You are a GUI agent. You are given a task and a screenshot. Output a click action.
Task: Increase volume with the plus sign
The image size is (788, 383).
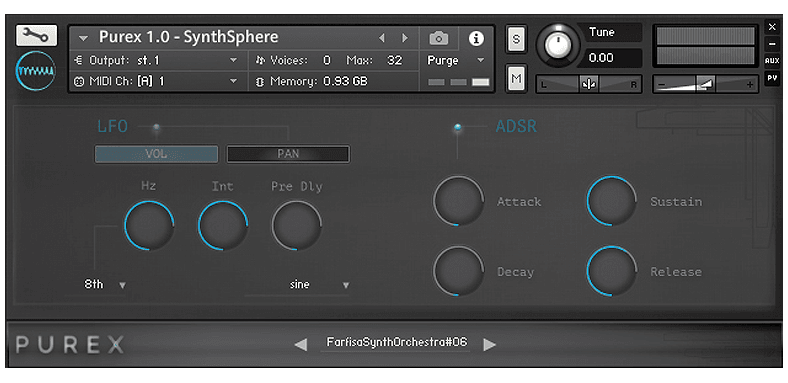coord(750,84)
